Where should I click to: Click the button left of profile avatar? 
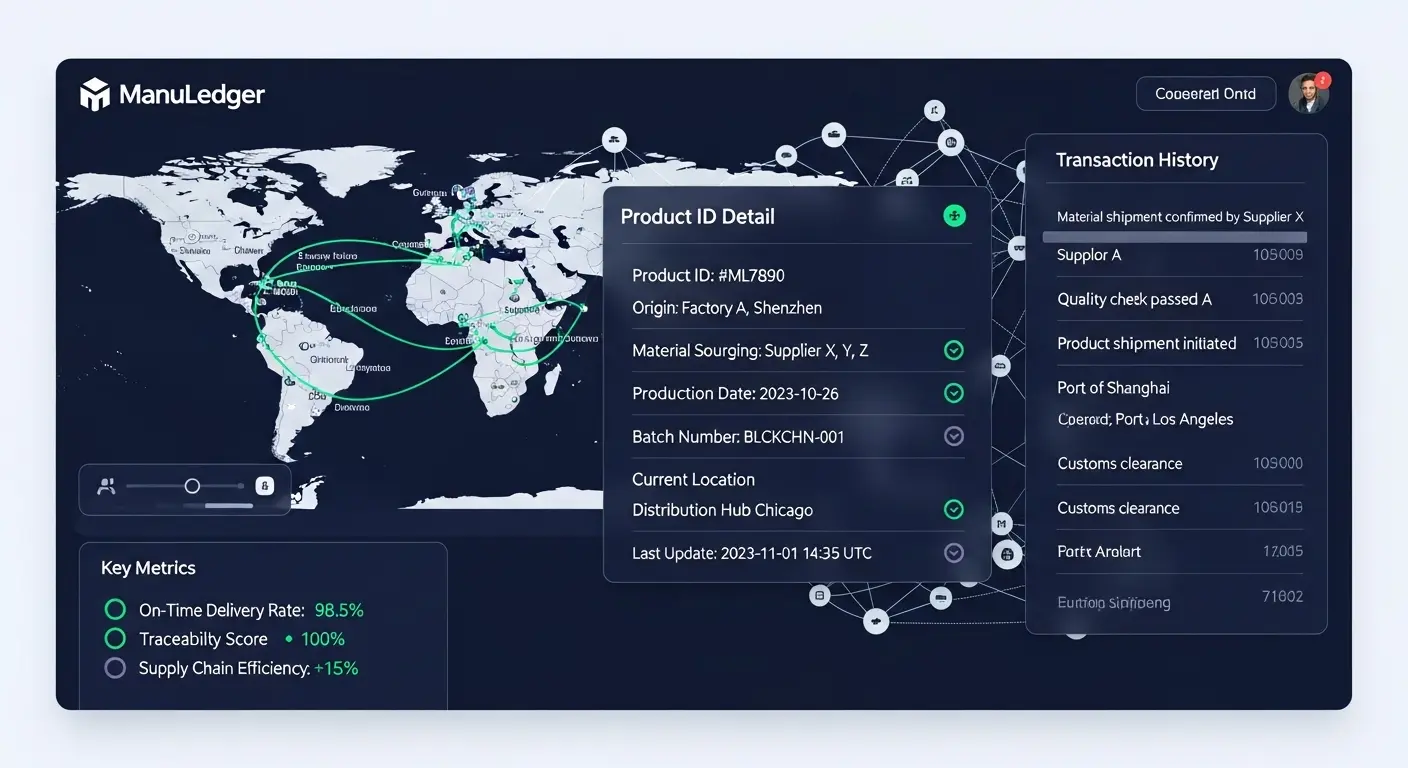click(x=1206, y=94)
